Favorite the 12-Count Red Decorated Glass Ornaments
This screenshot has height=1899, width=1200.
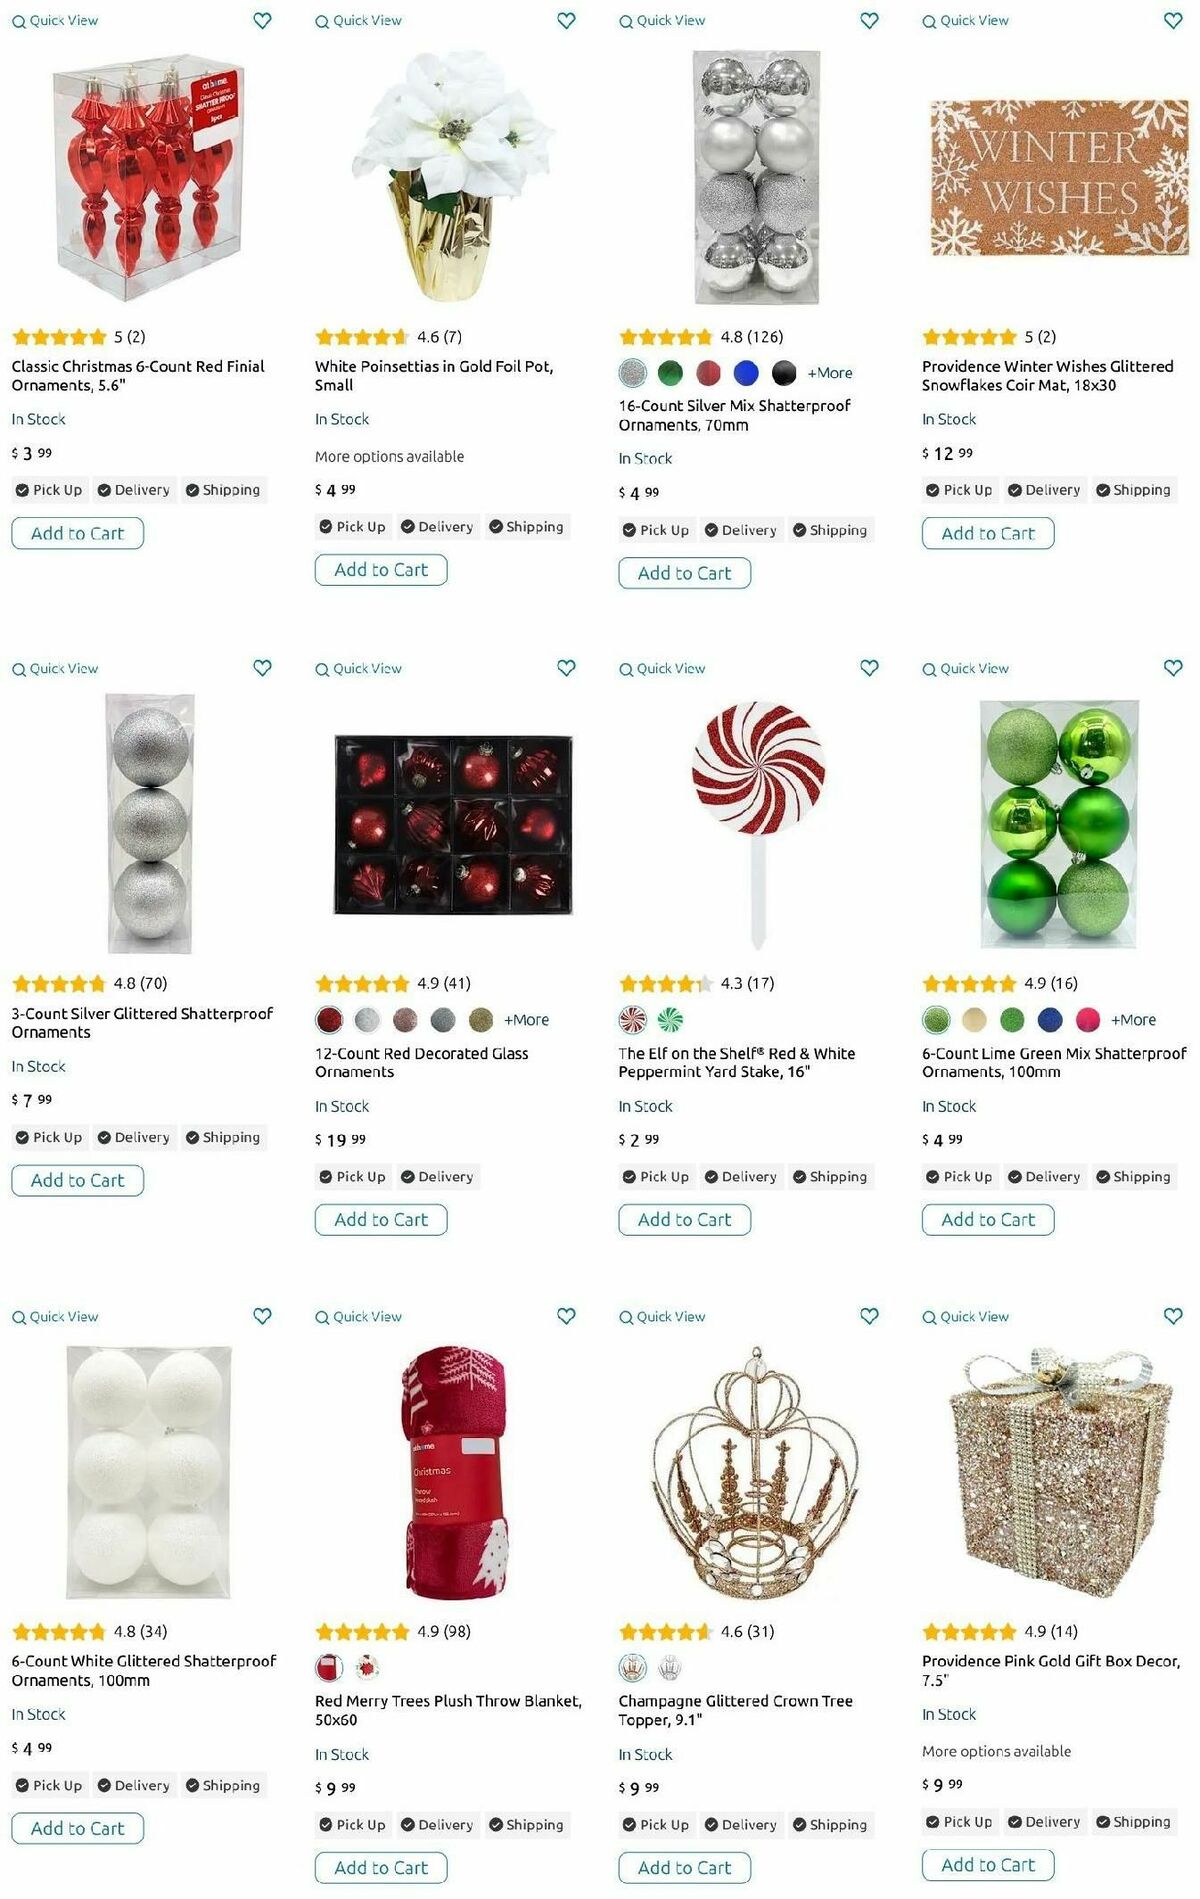pos(566,668)
